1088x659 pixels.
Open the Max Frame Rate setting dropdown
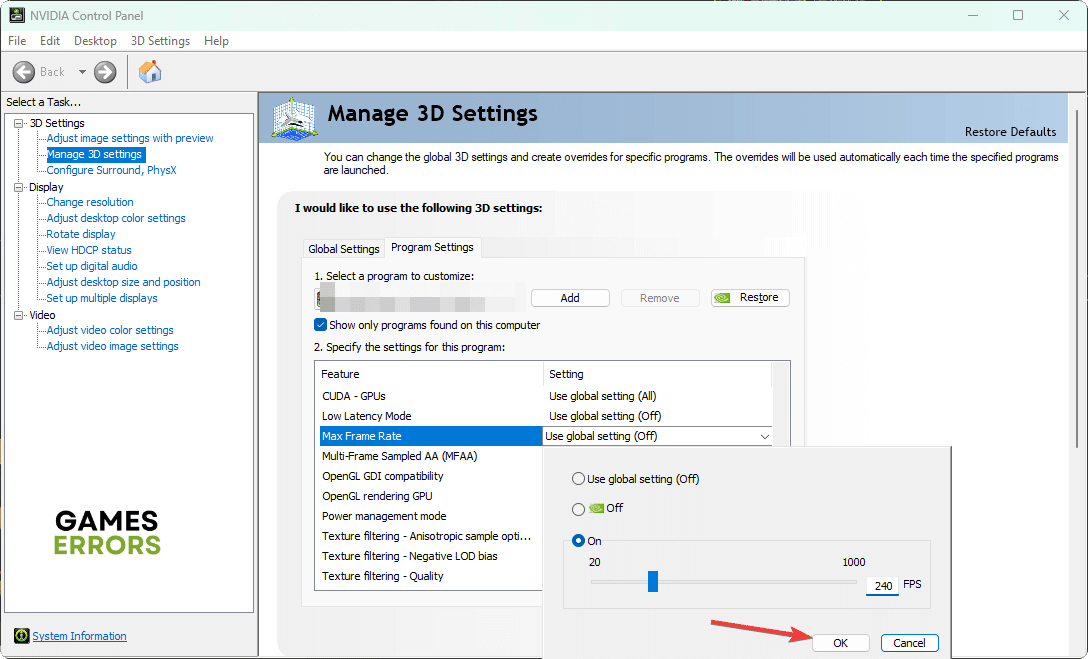click(x=765, y=436)
